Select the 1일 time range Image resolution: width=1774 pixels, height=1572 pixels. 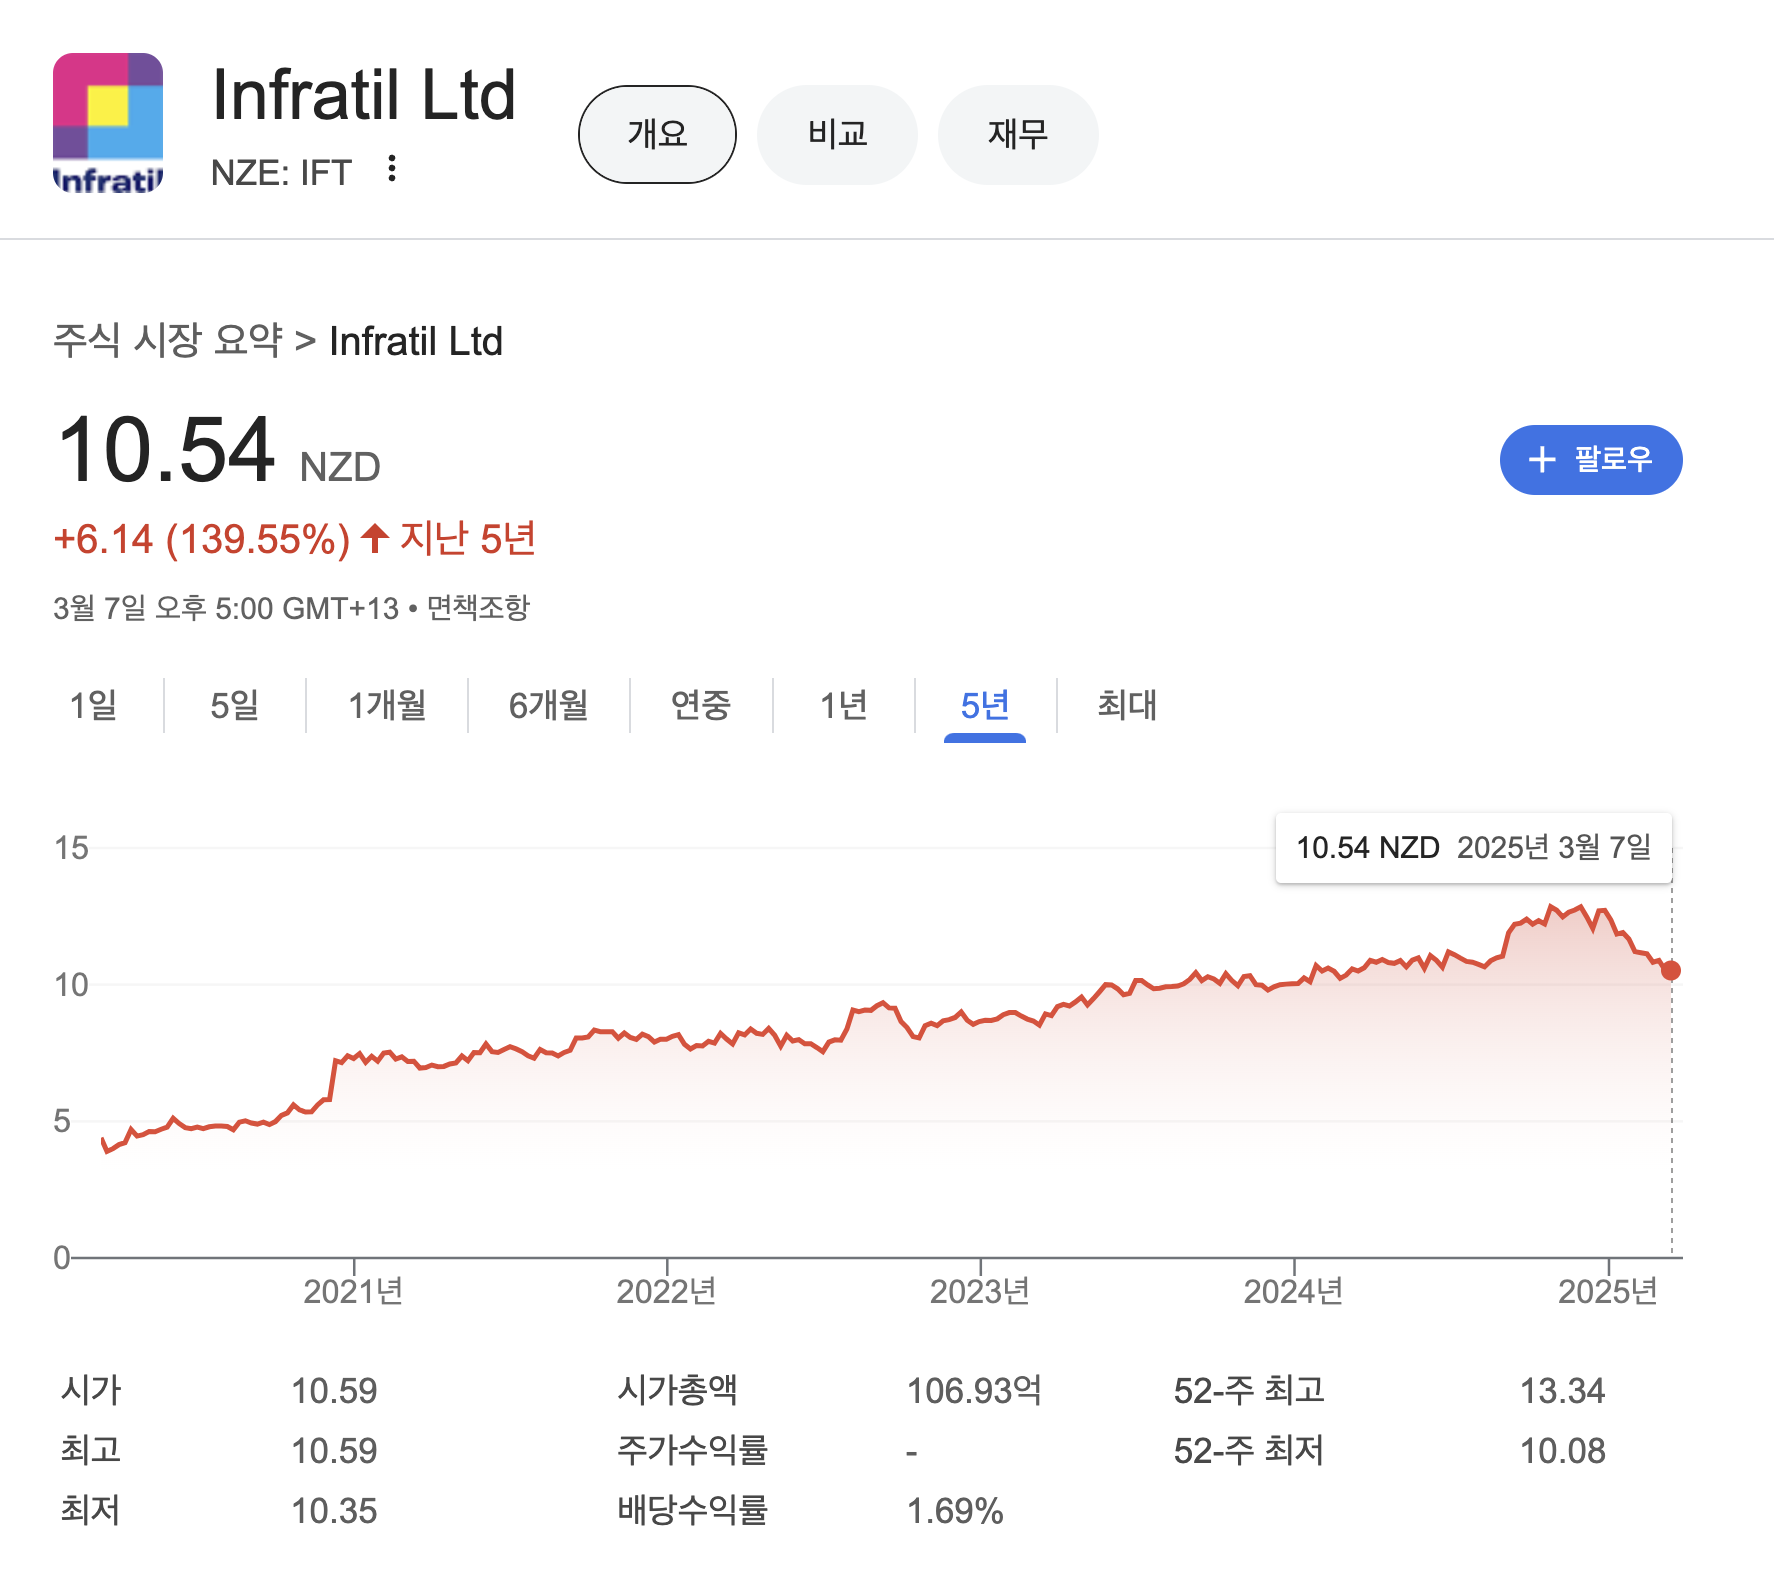tap(93, 706)
